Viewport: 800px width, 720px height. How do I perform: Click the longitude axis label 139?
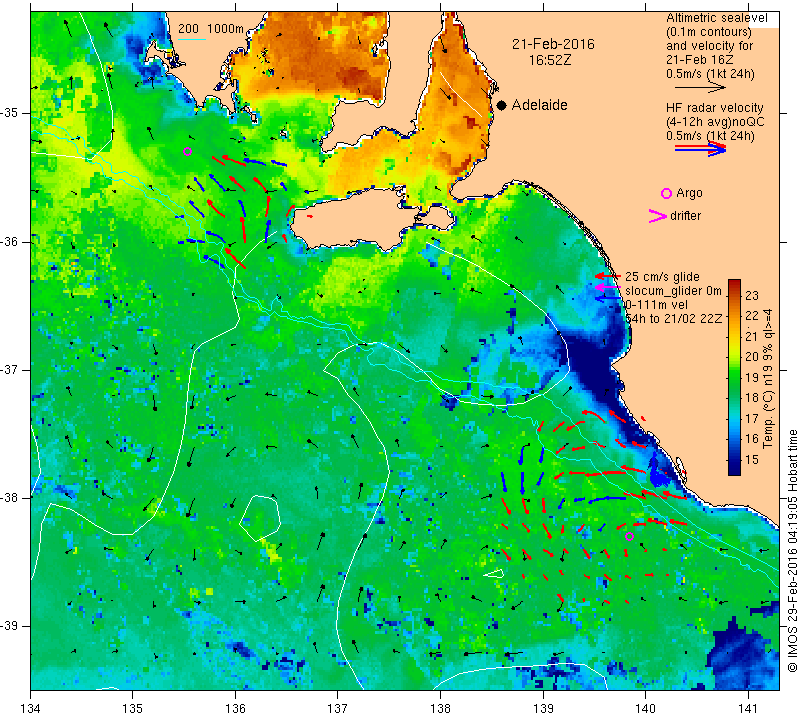point(543,709)
